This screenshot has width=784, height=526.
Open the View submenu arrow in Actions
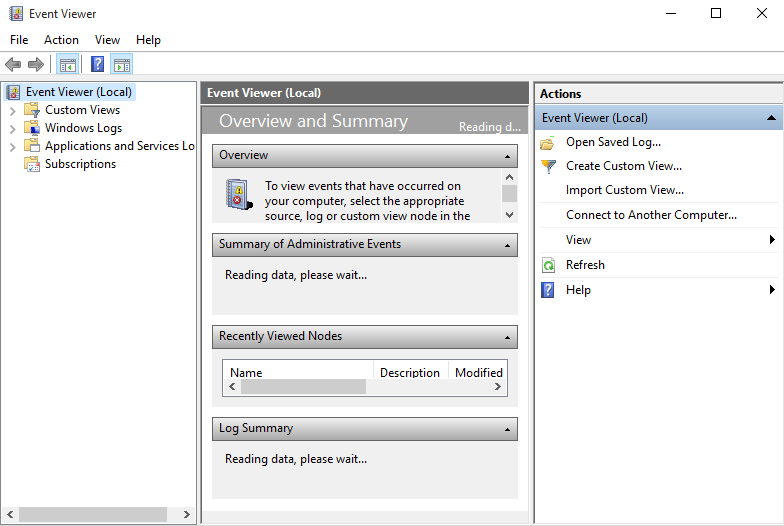772,240
